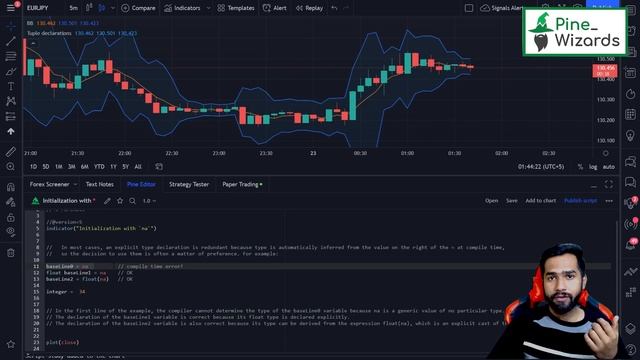Viewport: 640px width, 360px height.
Task: Switch to the Pine Editor tab
Action: pos(141,184)
